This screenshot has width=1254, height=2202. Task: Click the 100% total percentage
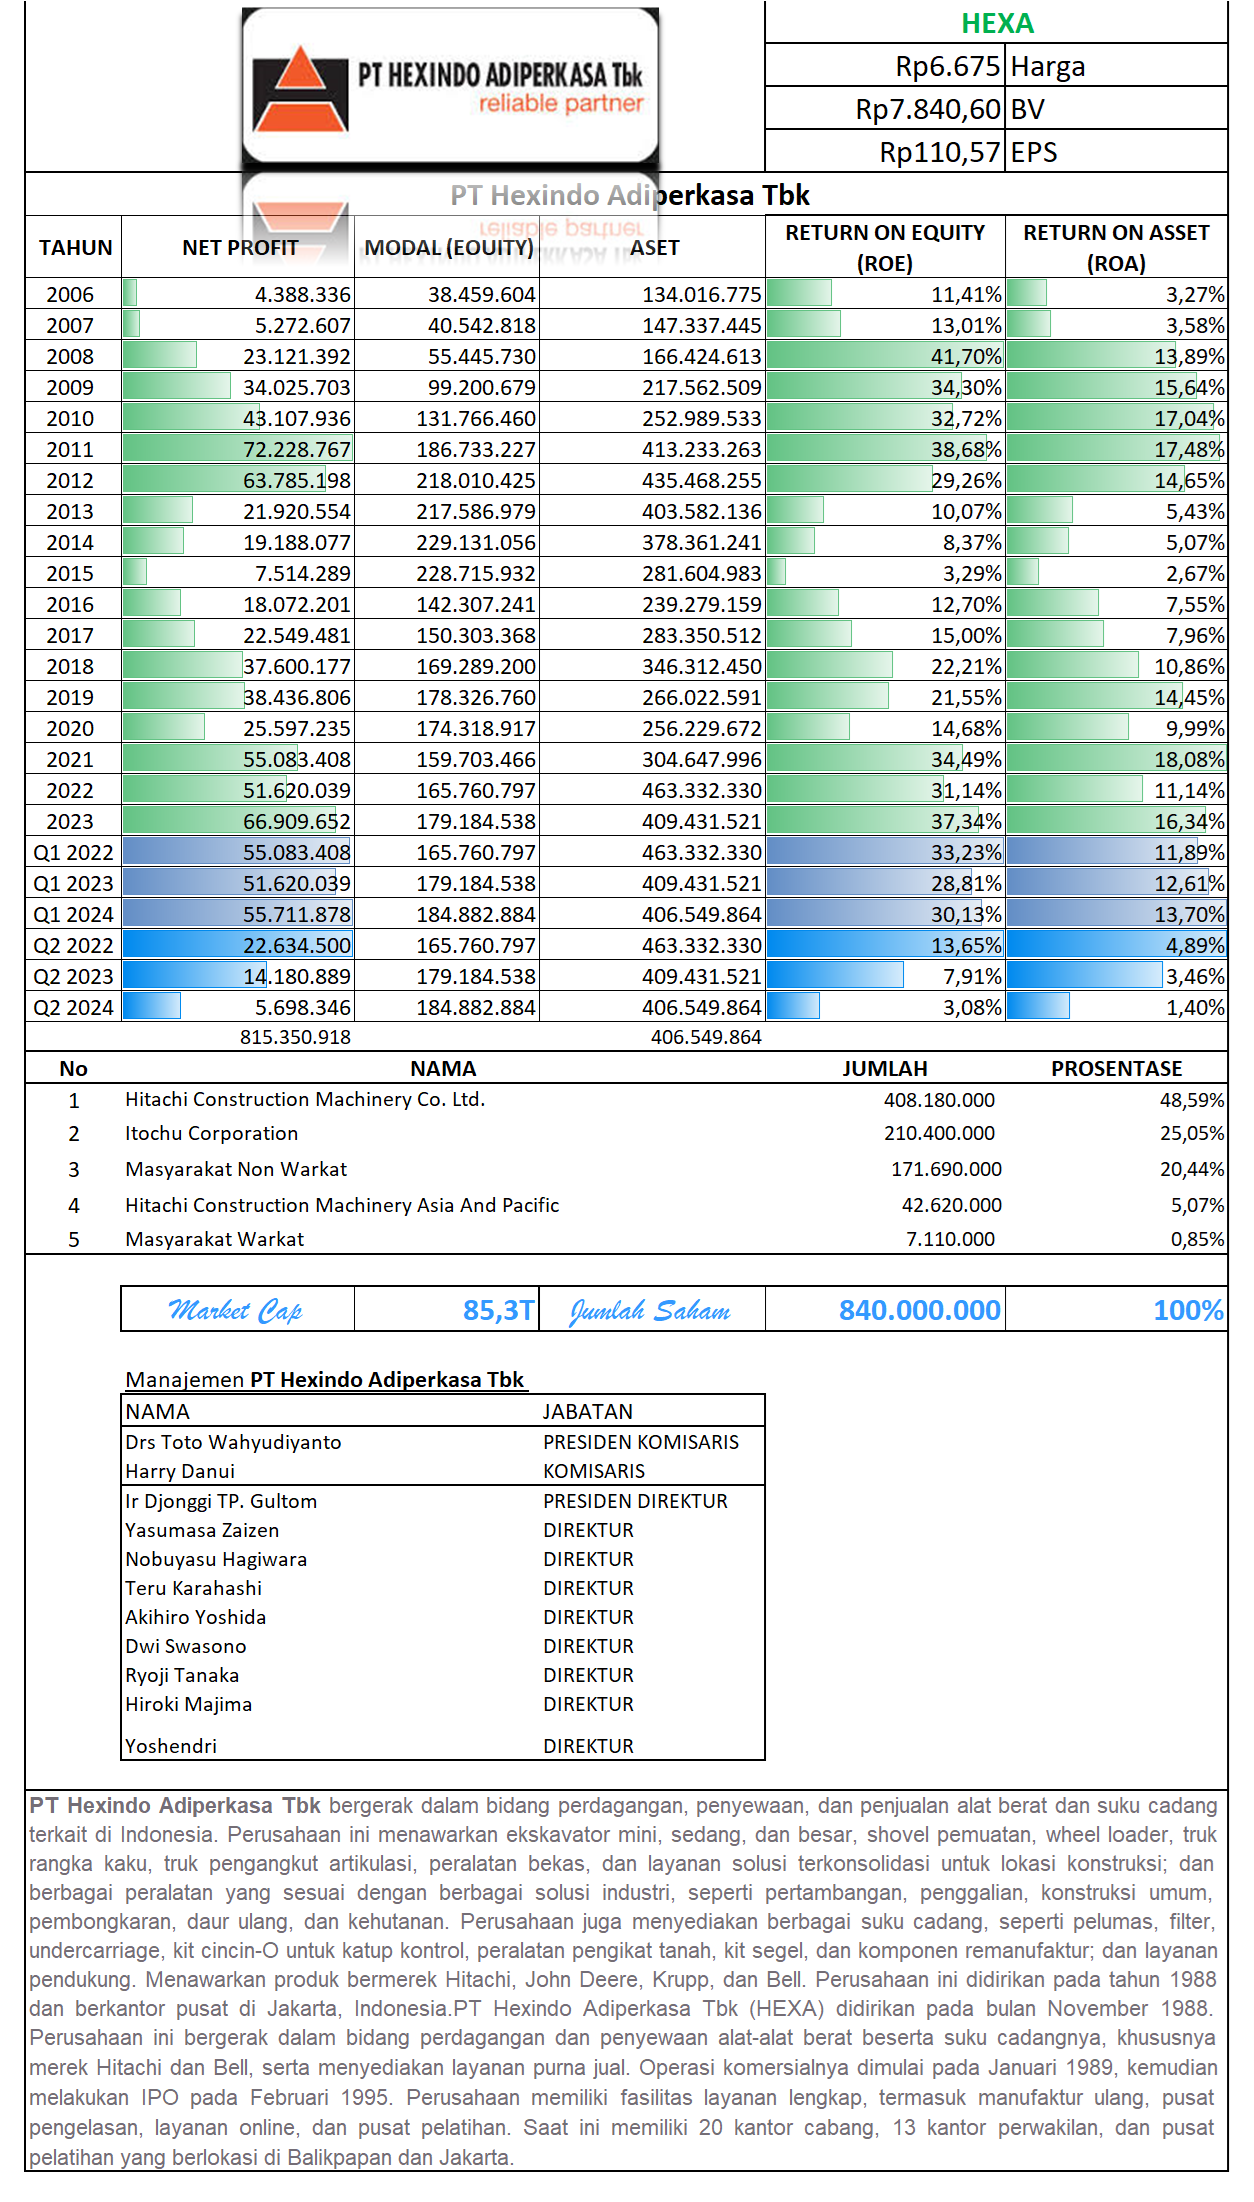click(x=1188, y=1310)
